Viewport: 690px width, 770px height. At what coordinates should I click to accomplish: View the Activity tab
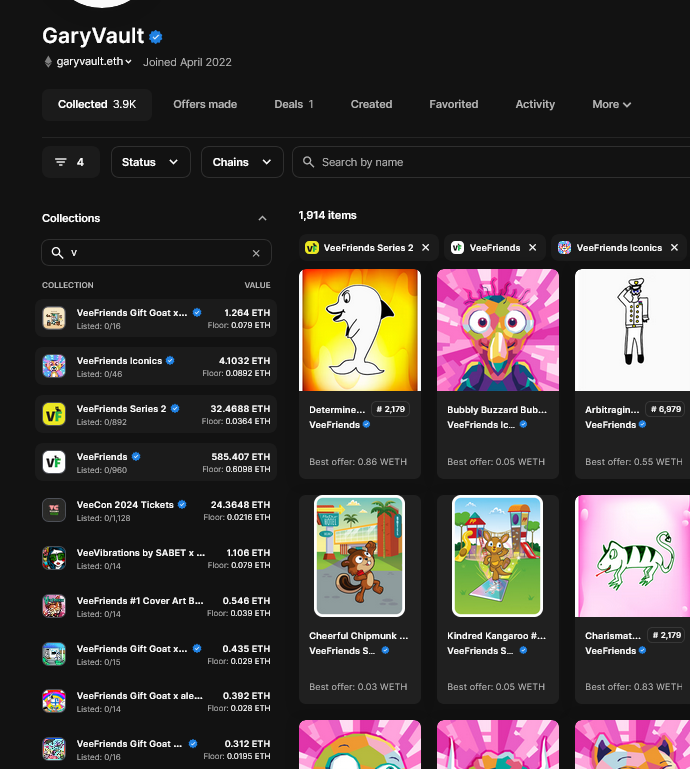click(x=535, y=105)
